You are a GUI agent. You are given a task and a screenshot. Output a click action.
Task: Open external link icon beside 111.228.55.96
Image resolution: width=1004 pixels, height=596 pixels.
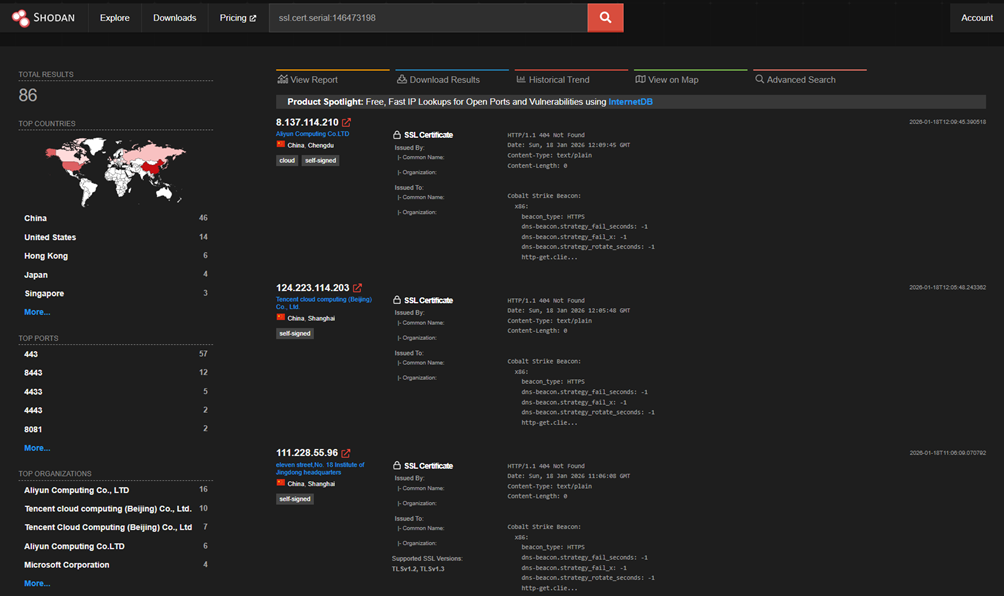point(346,453)
